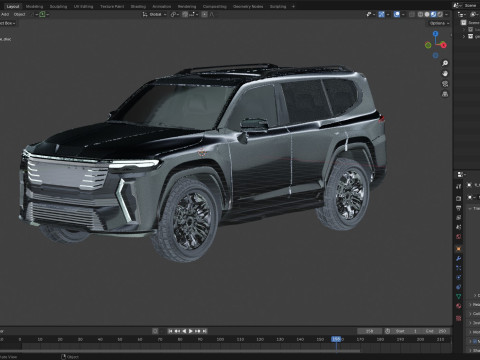
Task: Open the View Layer properties tab
Action: click(459, 218)
